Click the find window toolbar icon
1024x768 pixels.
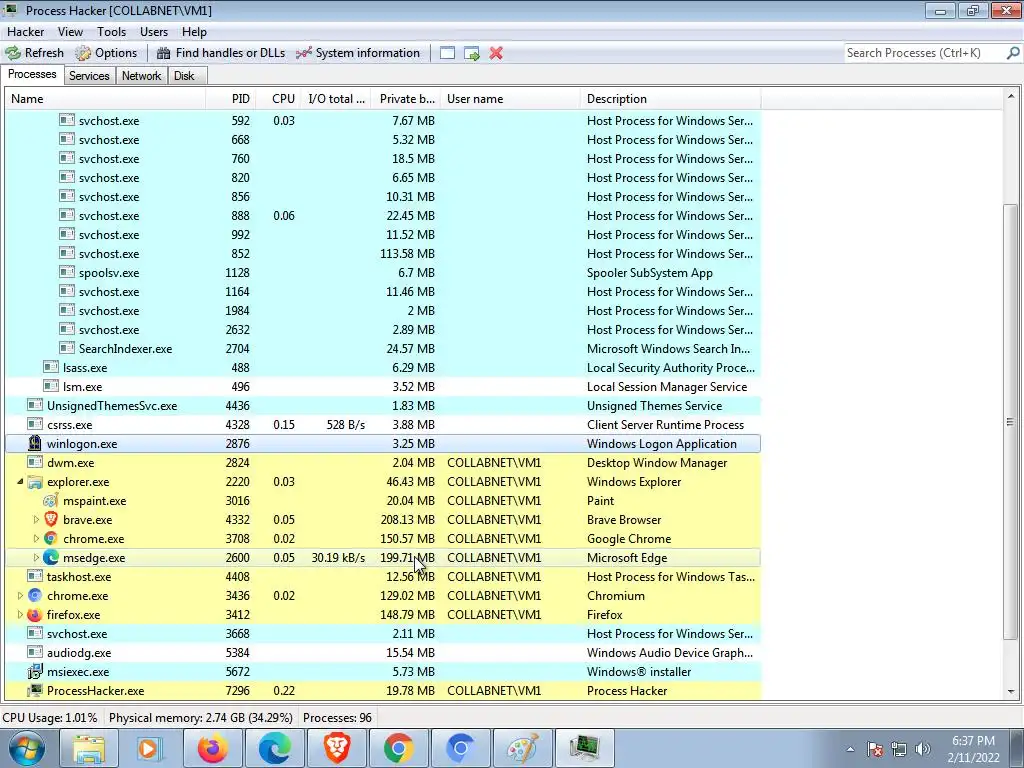(x=447, y=53)
